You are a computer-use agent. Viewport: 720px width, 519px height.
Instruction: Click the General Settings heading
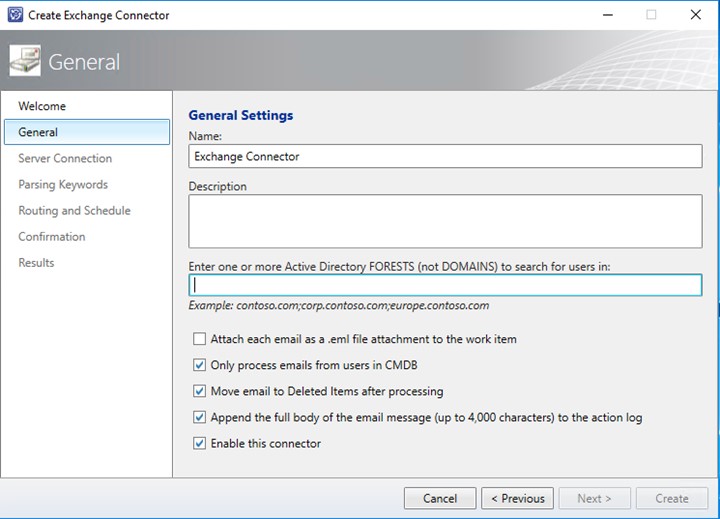(x=241, y=115)
